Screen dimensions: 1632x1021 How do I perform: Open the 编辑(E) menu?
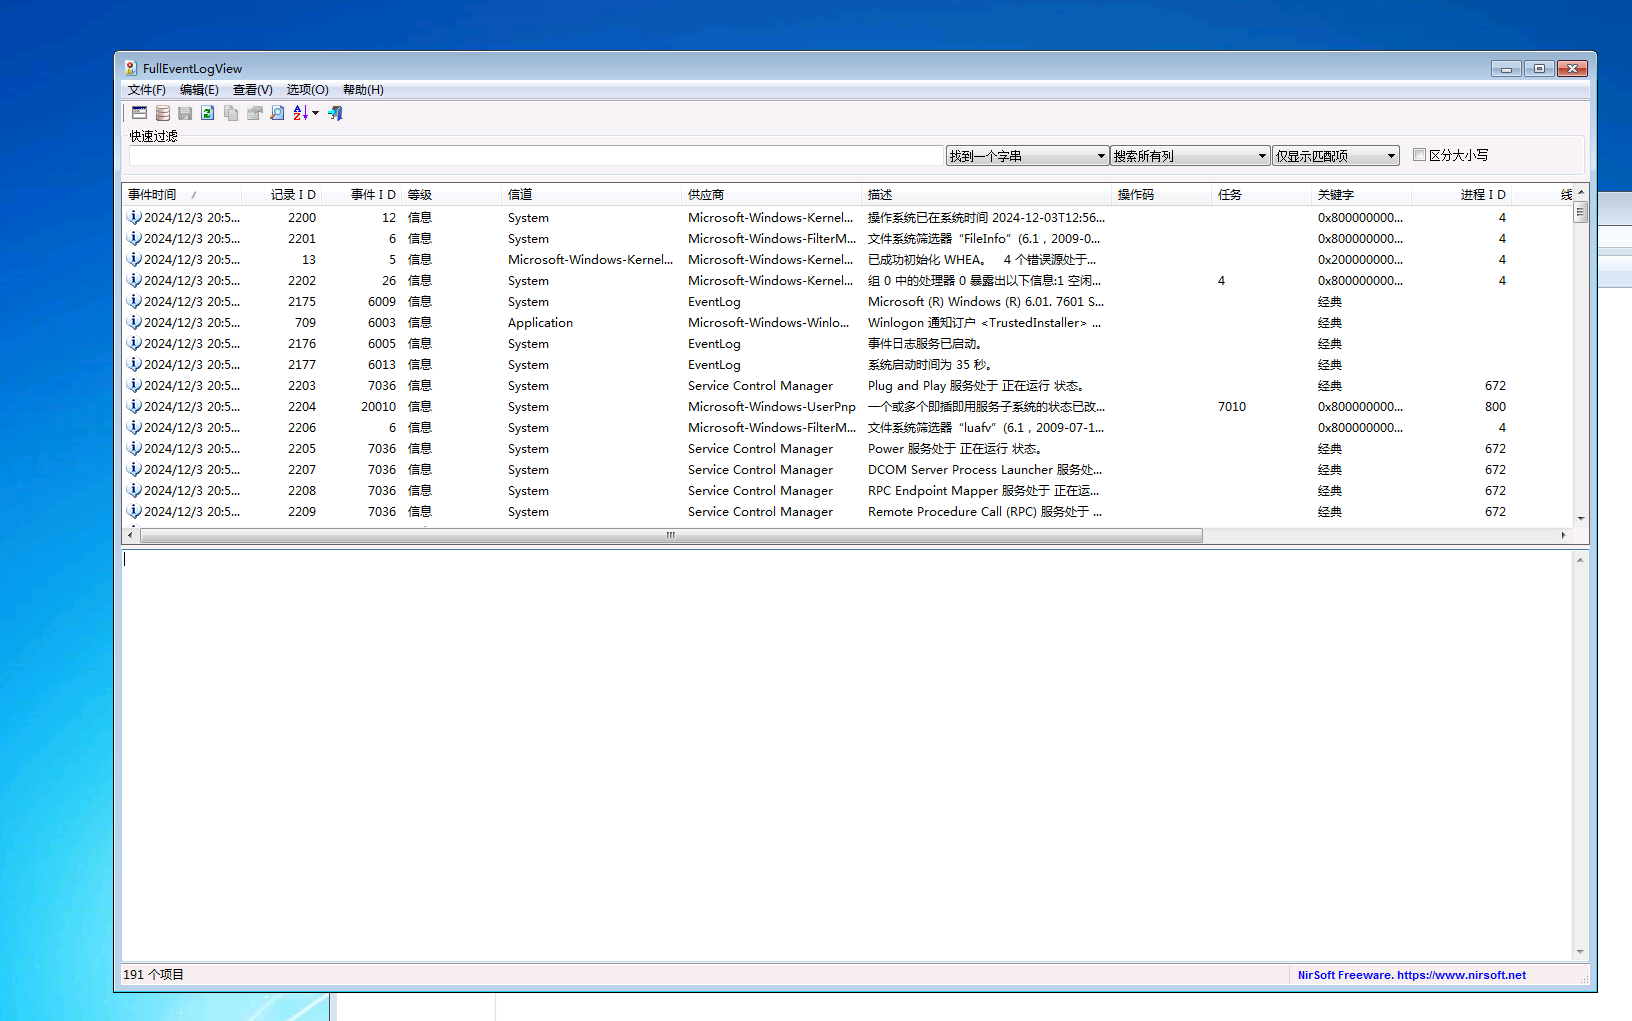[x=199, y=90]
